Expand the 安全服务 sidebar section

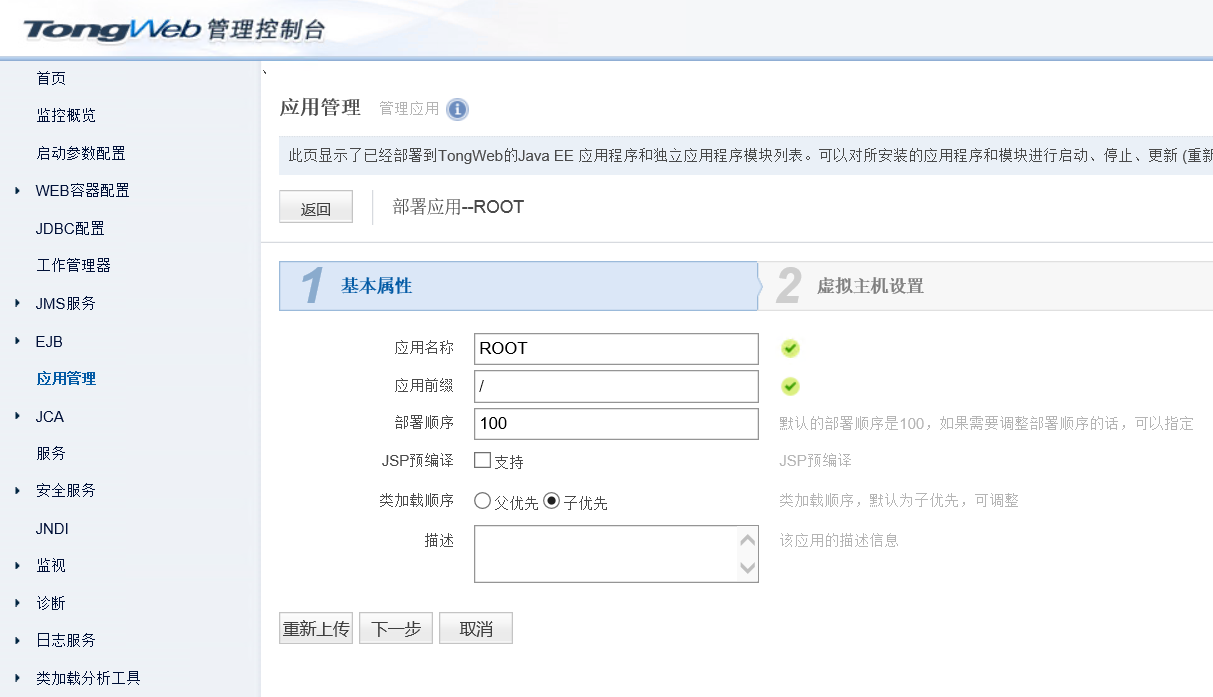point(18,490)
